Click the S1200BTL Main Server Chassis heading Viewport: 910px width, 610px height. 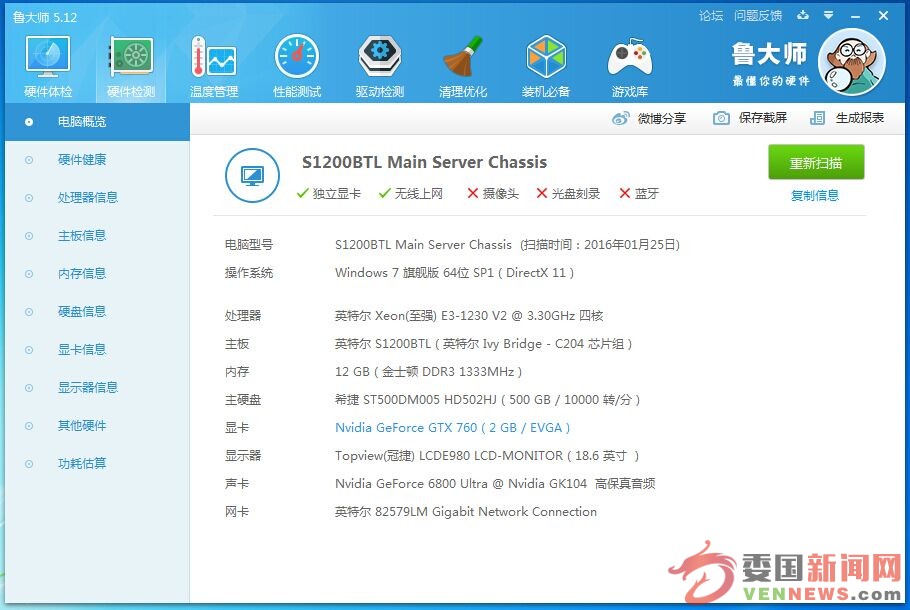[x=424, y=162]
